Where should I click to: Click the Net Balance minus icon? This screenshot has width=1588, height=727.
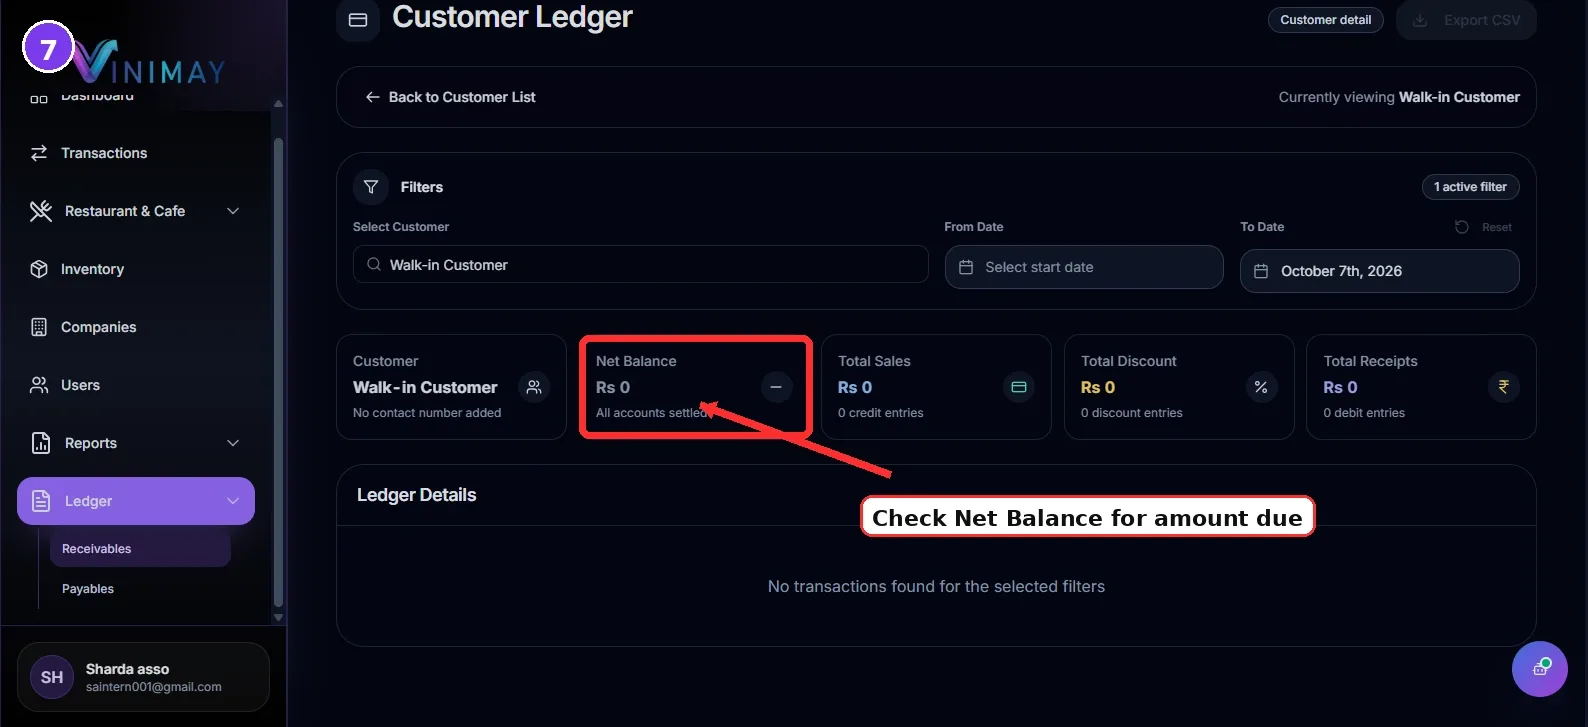[x=776, y=387]
